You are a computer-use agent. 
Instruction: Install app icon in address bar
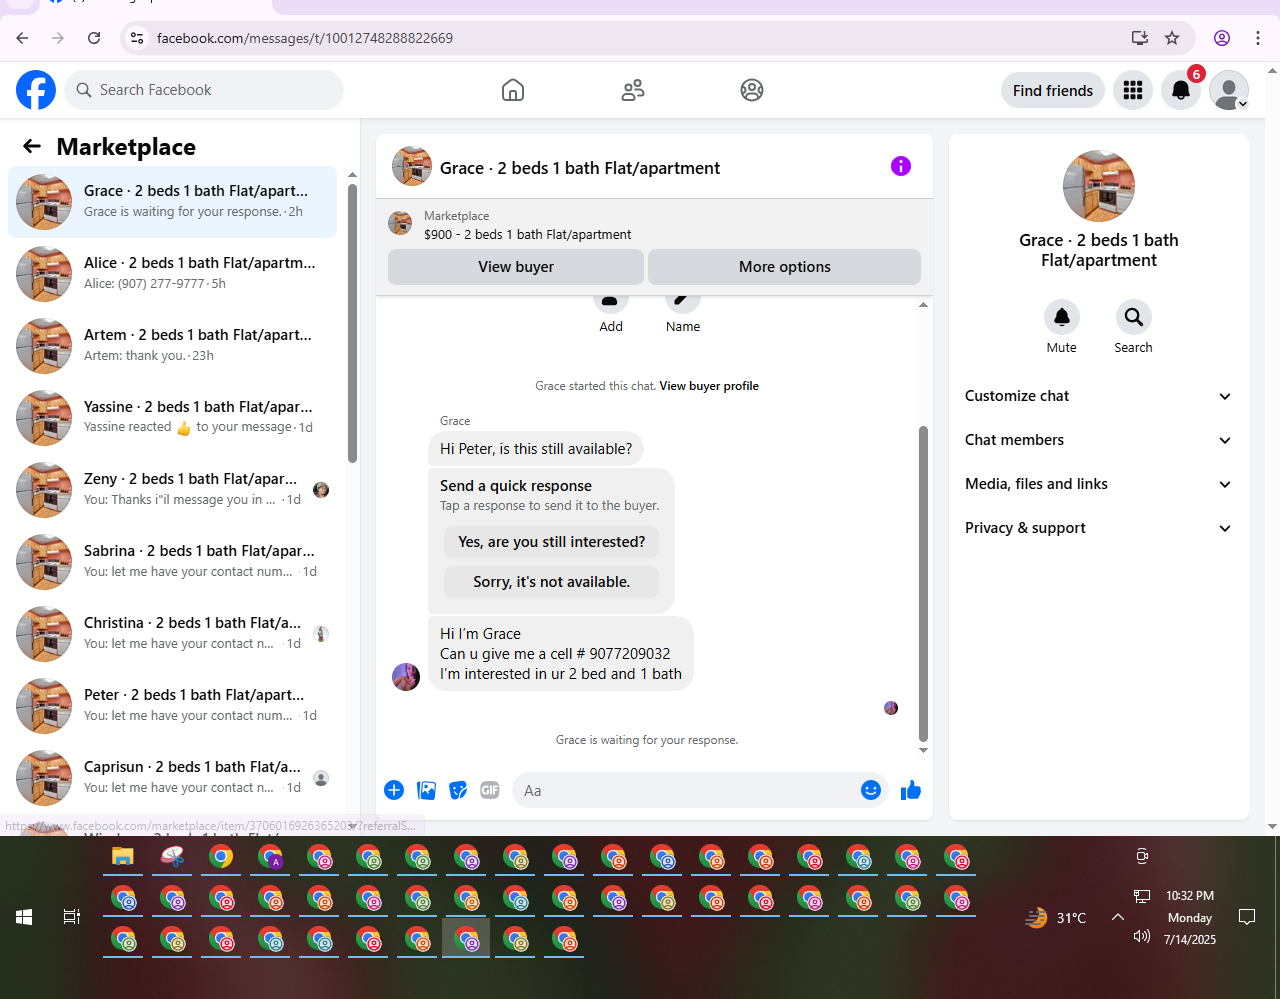click(x=1139, y=38)
